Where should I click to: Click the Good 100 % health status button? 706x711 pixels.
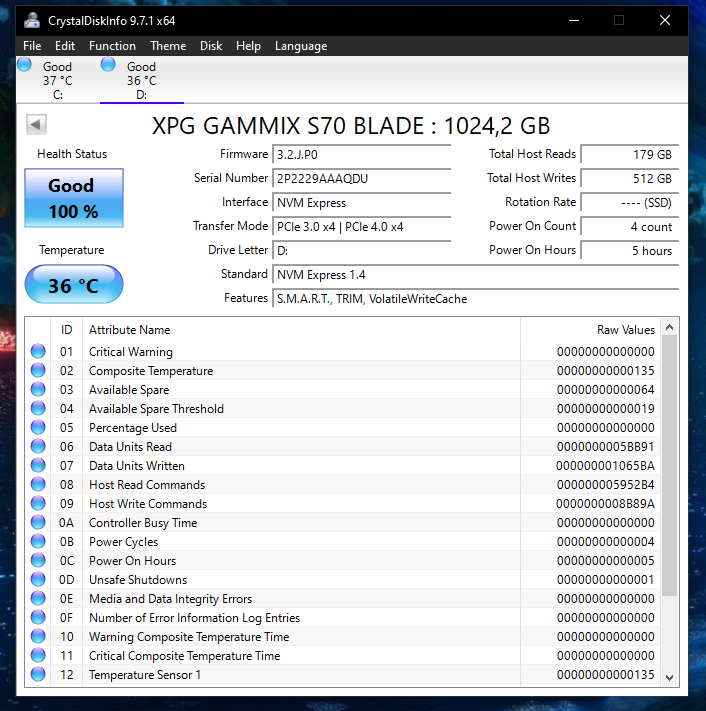(74, 198)
